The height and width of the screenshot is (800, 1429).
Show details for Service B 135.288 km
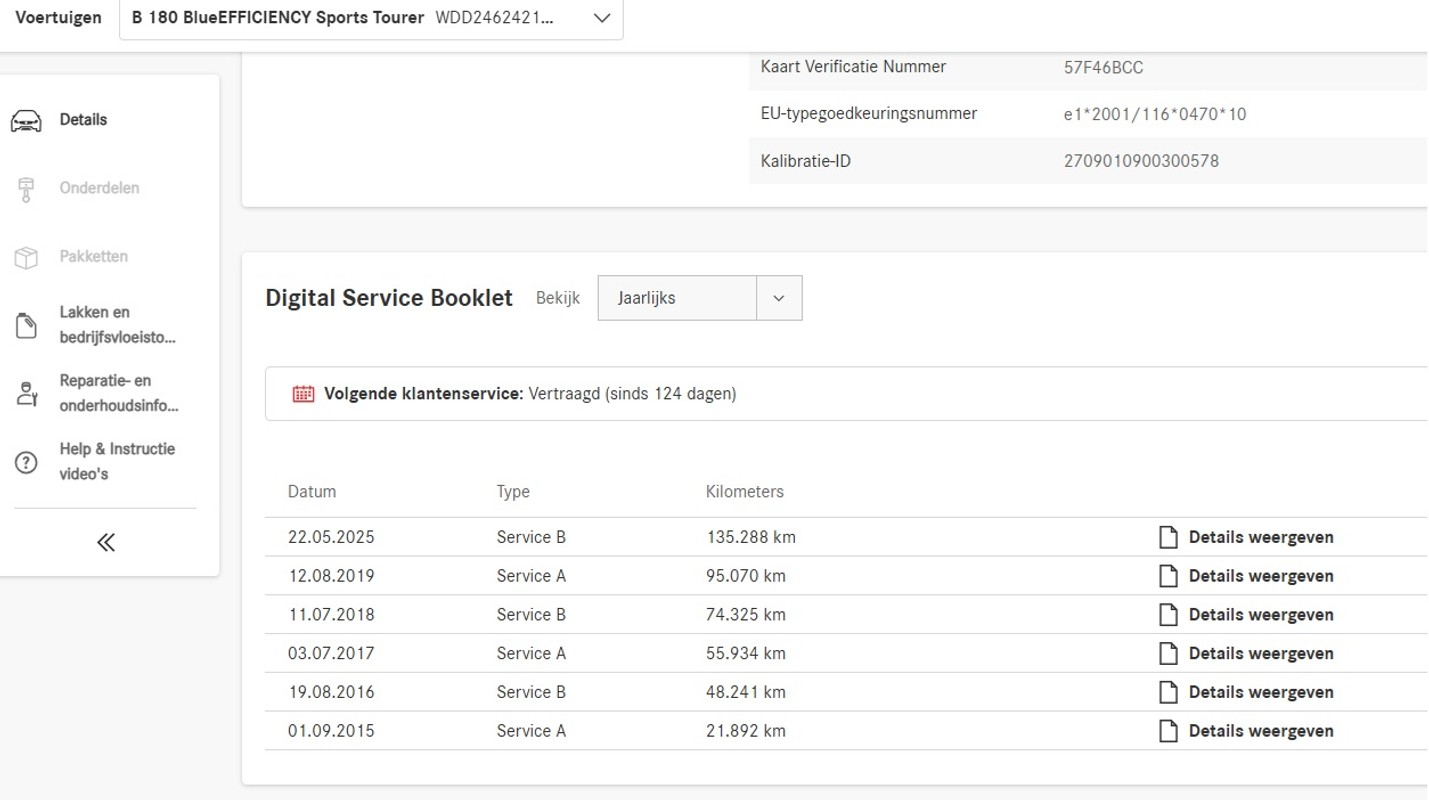(1261, 537)
